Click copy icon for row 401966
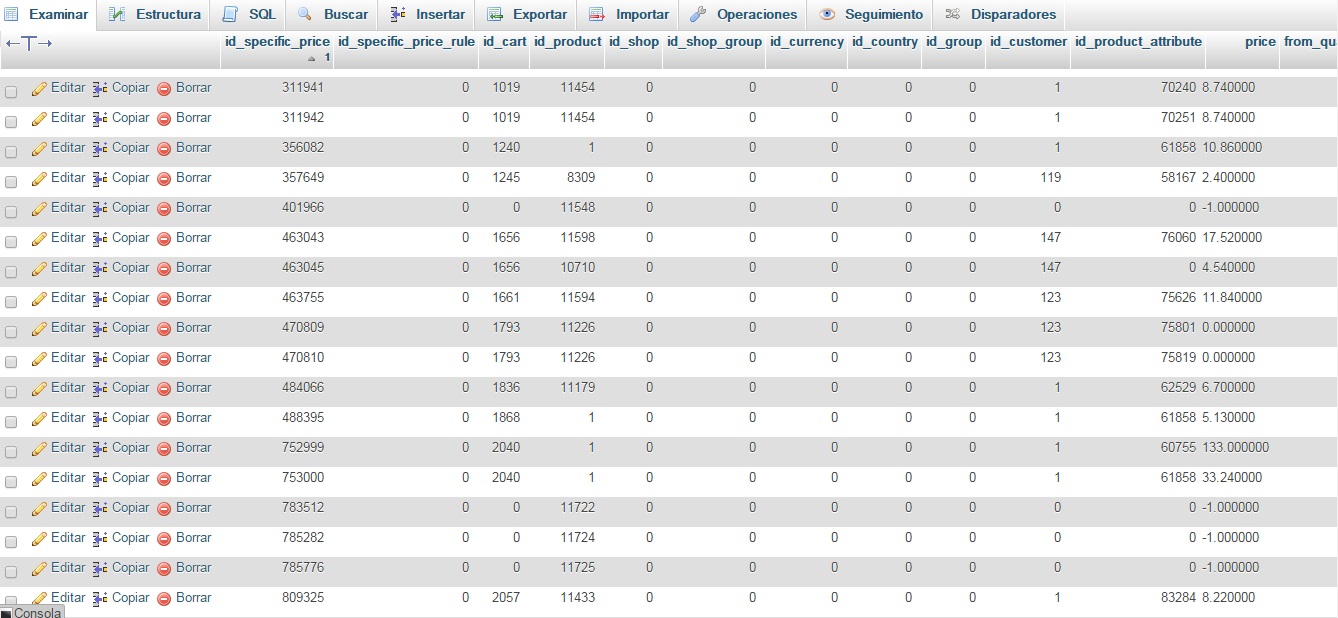The height and width of the screenshot is (618, 1338). tap(100, 208)
